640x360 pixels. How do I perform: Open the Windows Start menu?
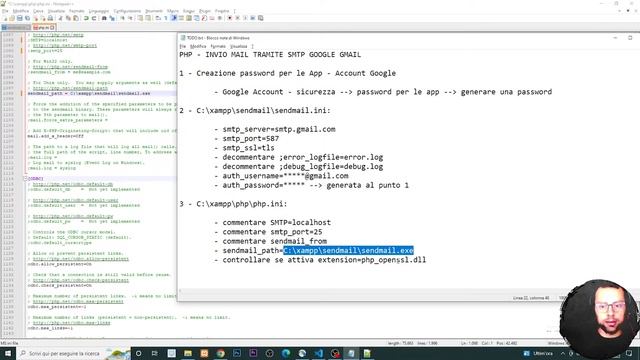click(x=8, y=353)
